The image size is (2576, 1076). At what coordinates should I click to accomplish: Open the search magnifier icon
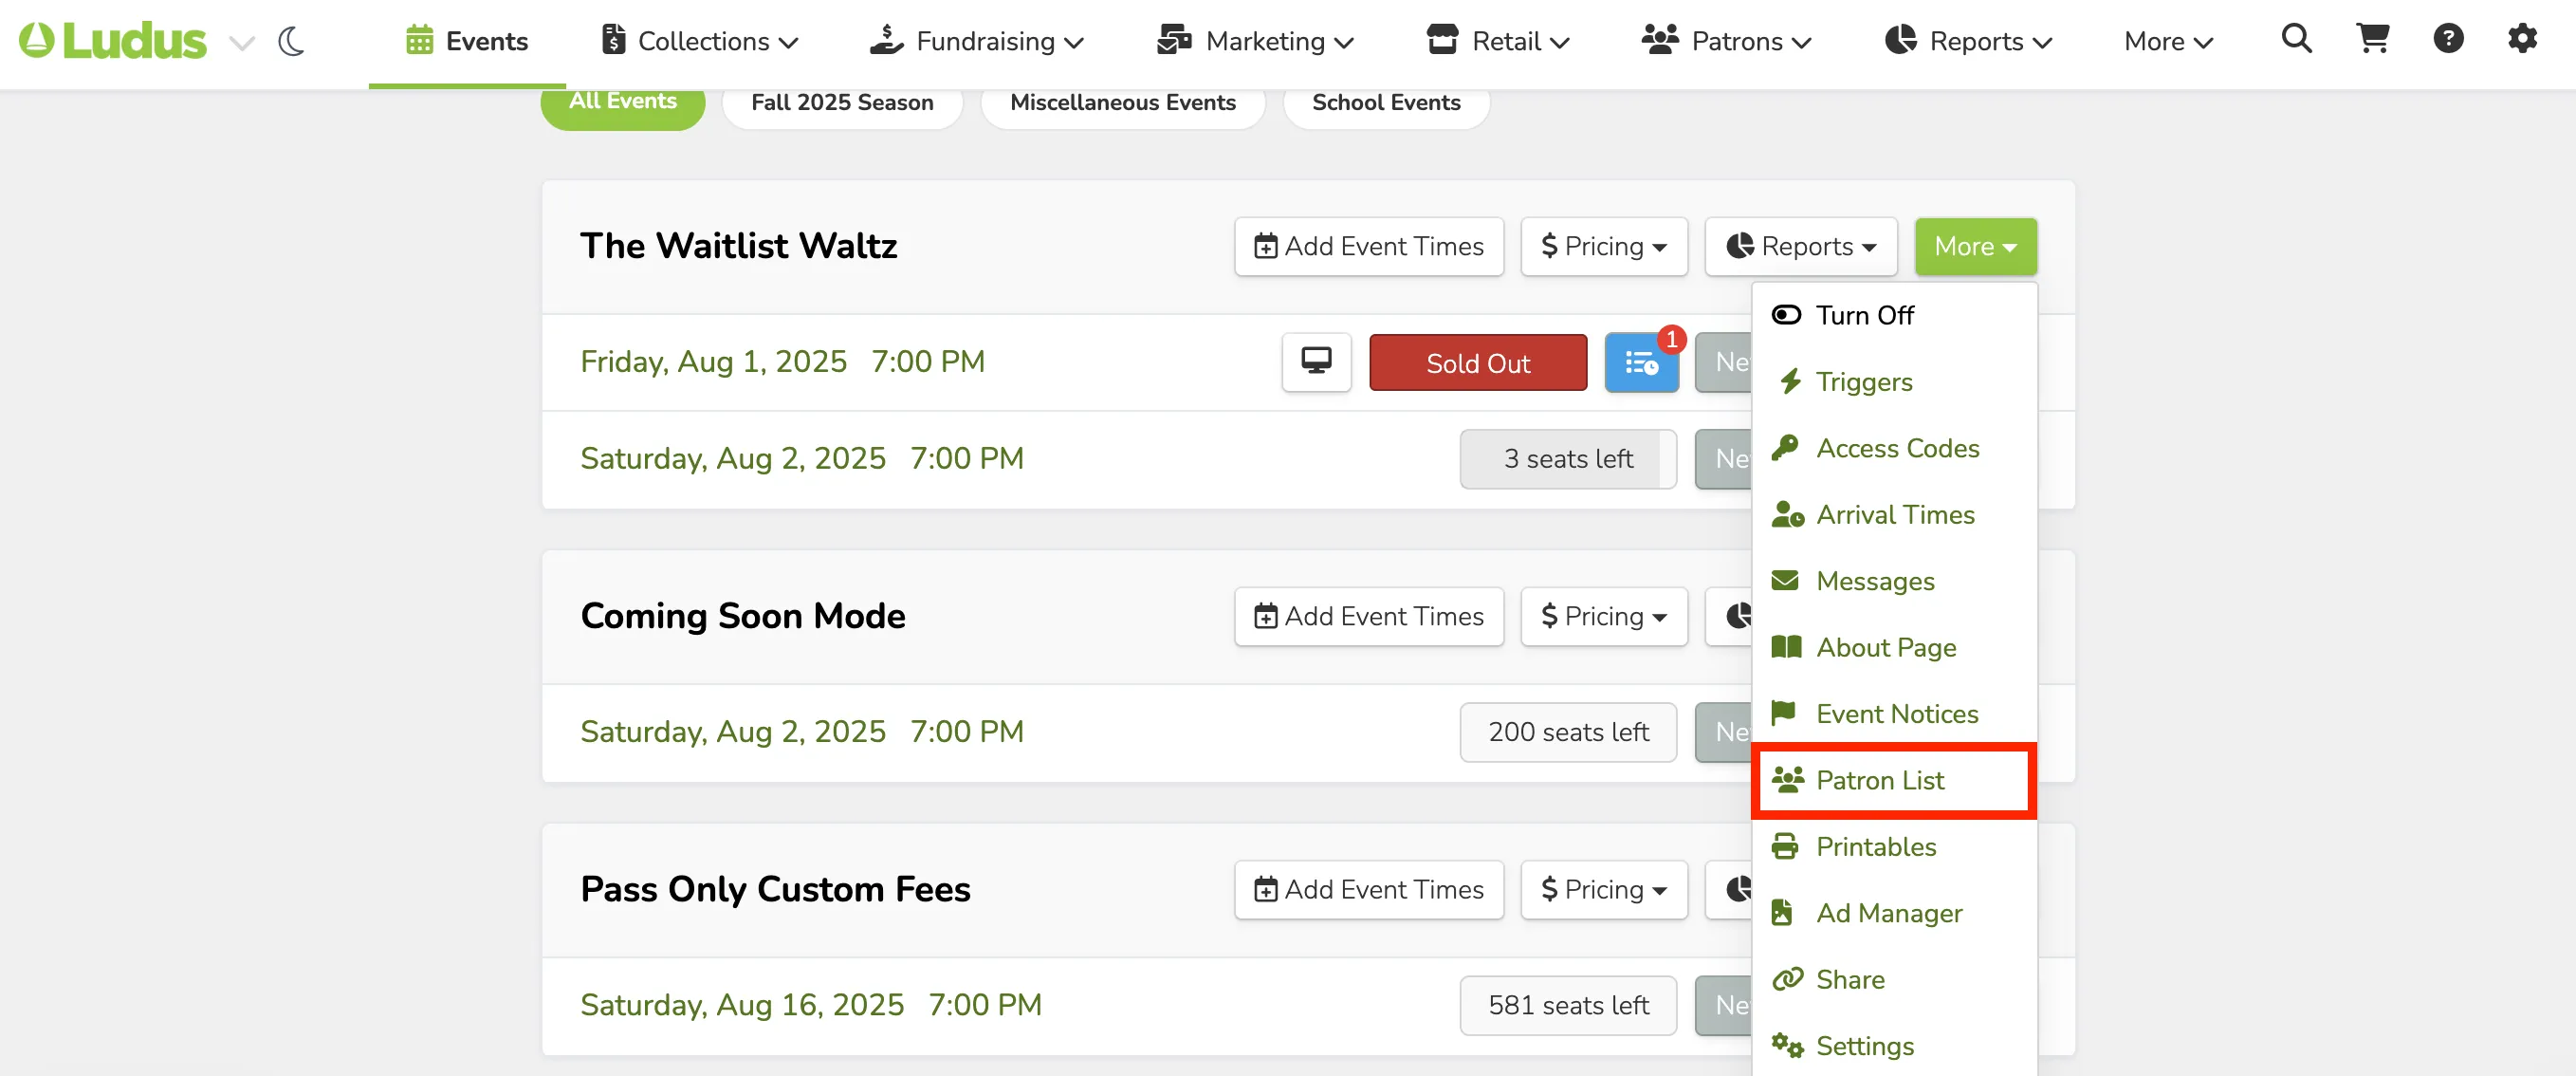coord(2296,39)
